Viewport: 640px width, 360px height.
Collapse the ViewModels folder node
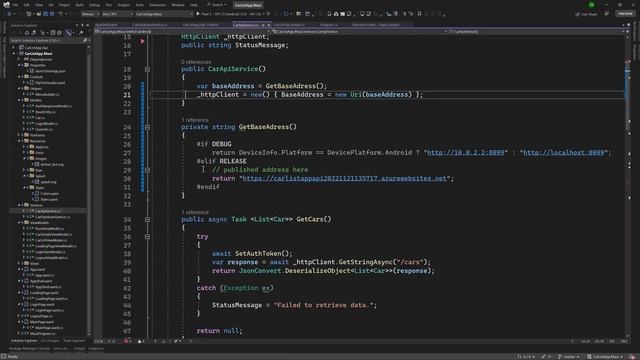[19, 223]
